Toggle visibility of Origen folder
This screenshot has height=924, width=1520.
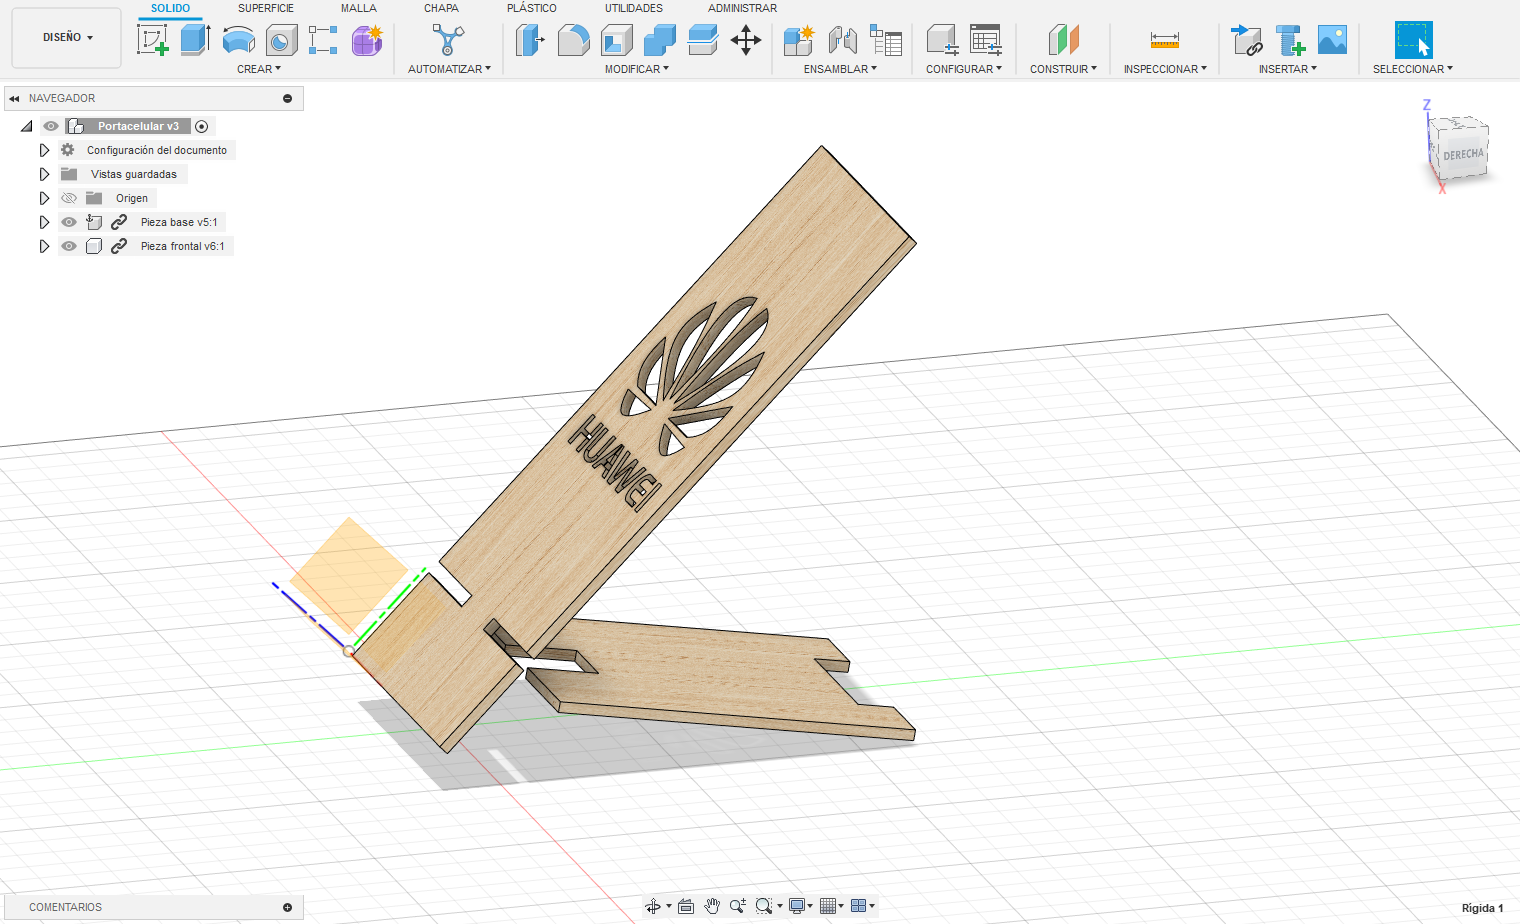(x=69, y=198)
